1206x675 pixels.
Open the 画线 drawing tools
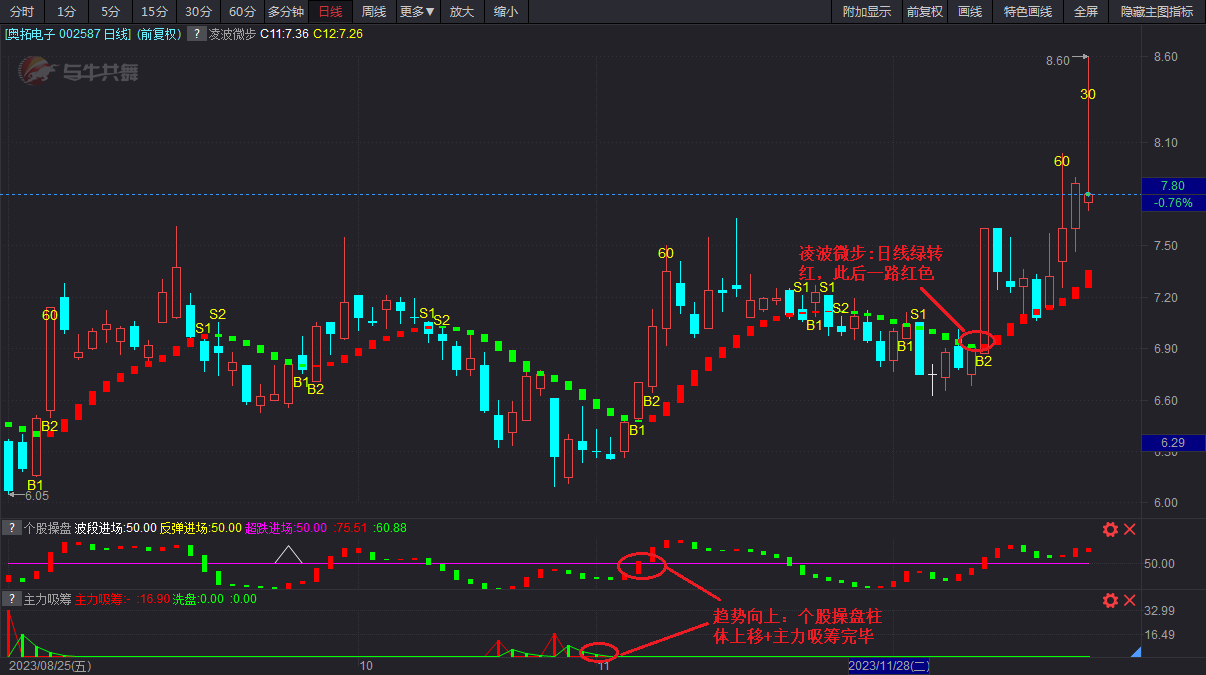tap(969, 12)
